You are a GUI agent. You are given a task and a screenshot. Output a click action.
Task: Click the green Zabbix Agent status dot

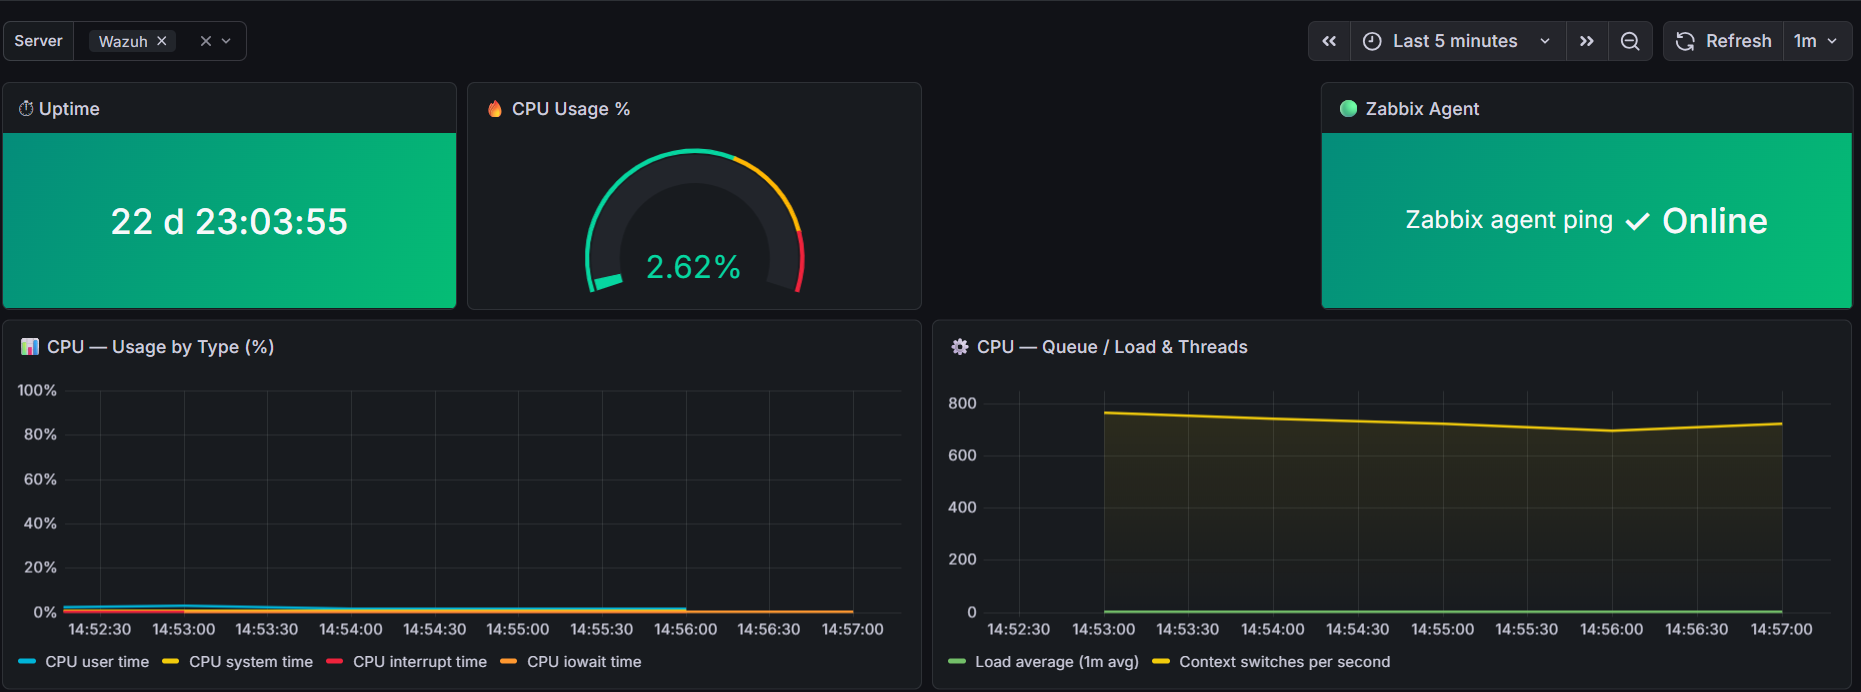(x=1348, y=108)
